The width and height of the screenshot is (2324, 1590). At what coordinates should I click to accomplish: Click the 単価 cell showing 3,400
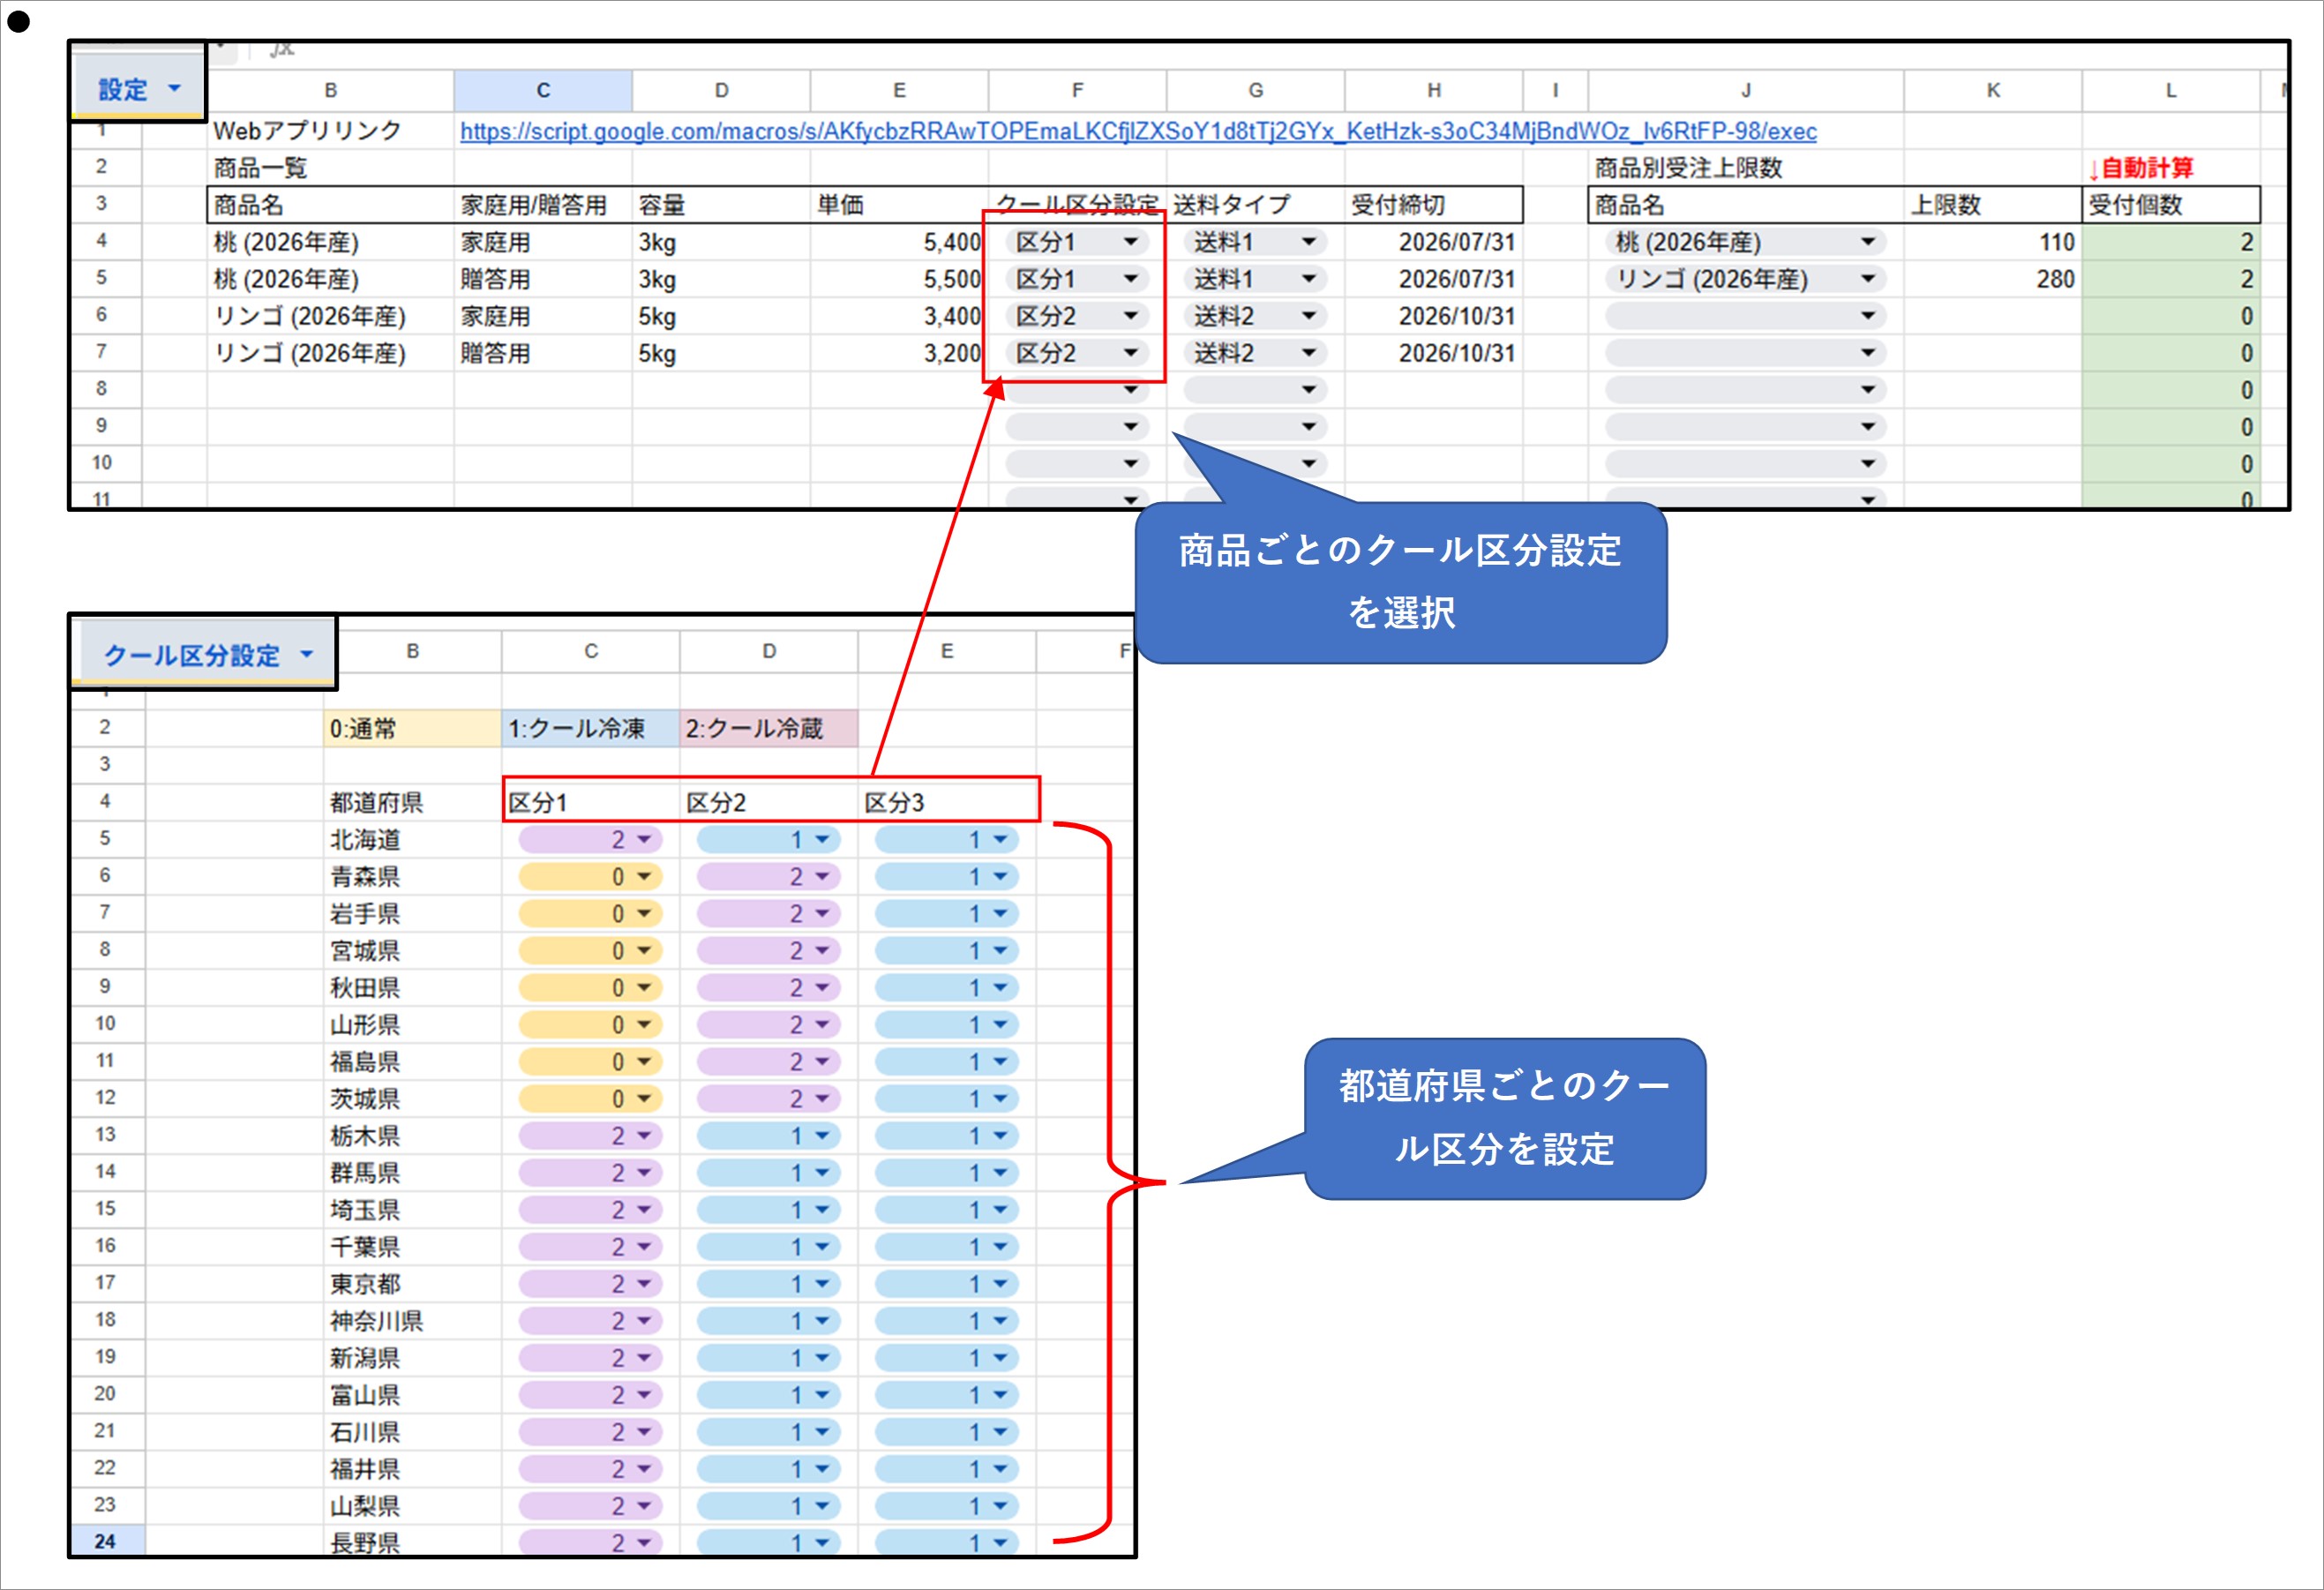[x=899, y=316]
